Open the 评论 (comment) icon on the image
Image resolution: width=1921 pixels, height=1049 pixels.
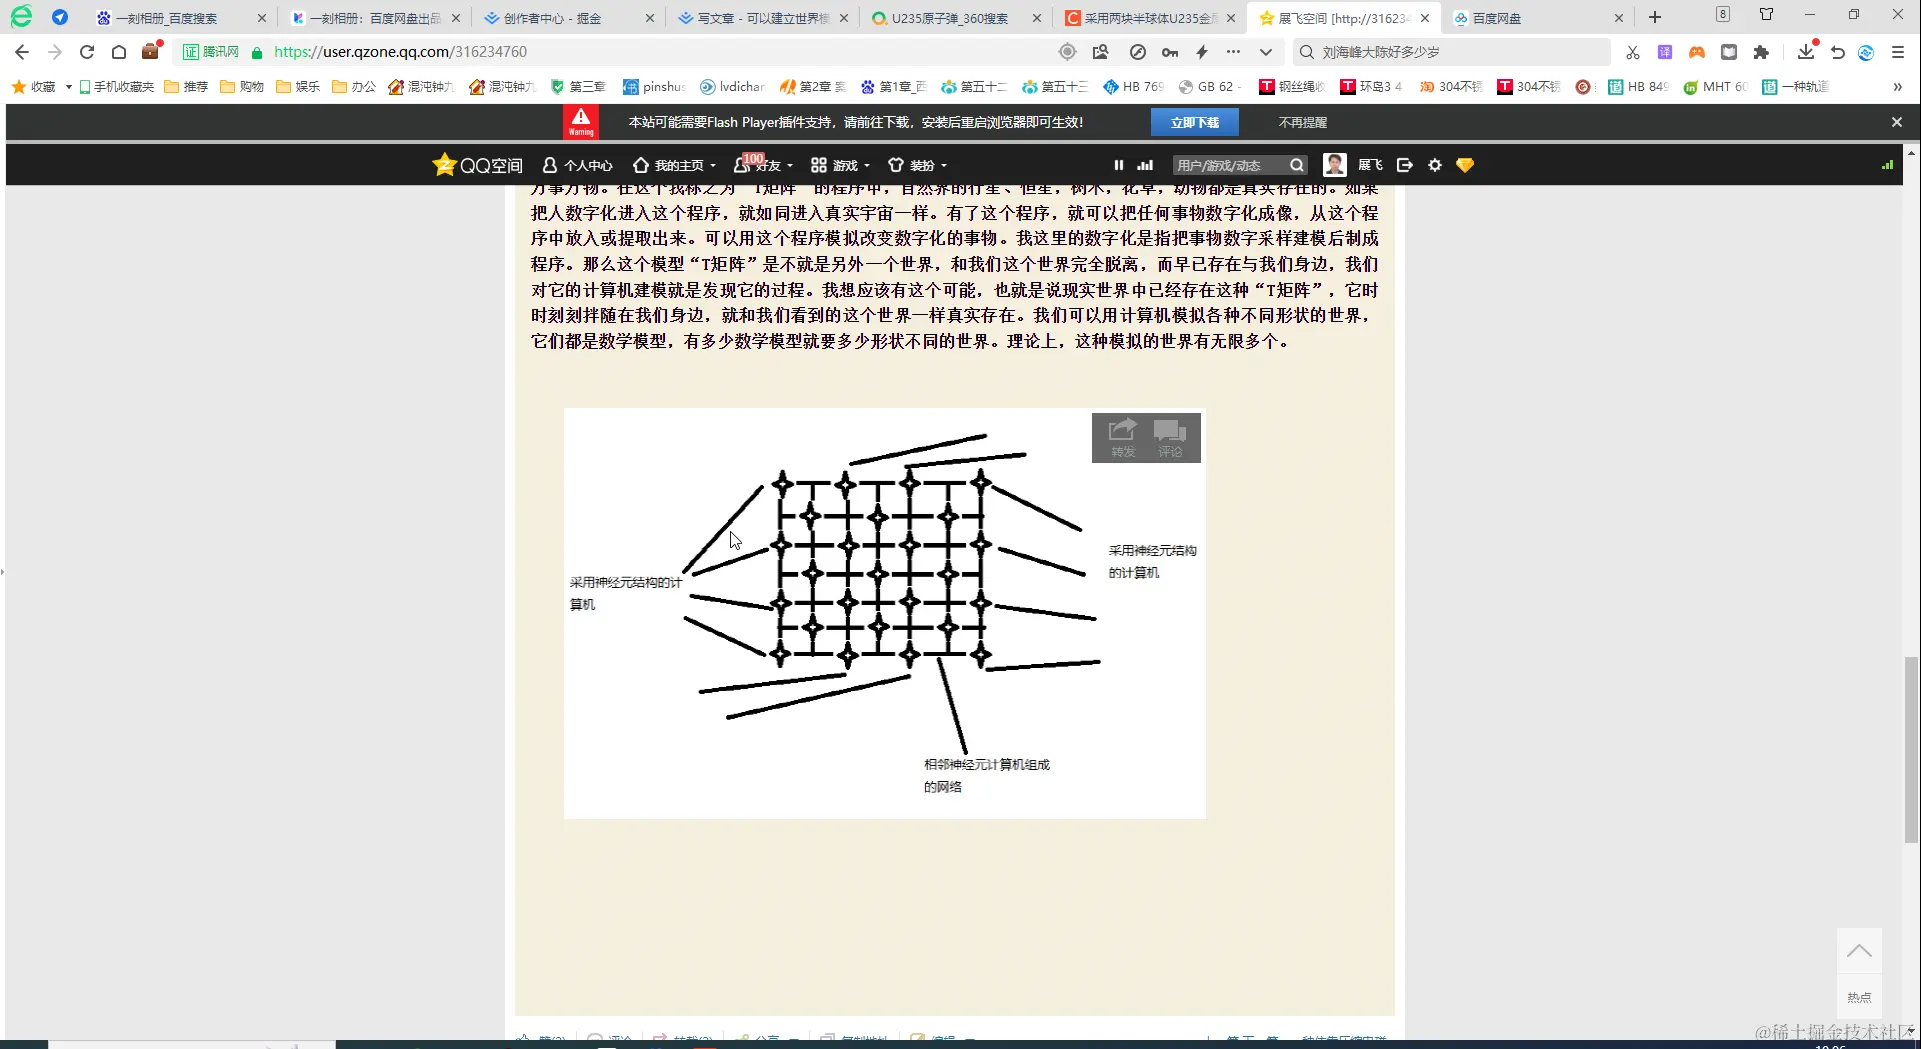tap(1170, 437)
